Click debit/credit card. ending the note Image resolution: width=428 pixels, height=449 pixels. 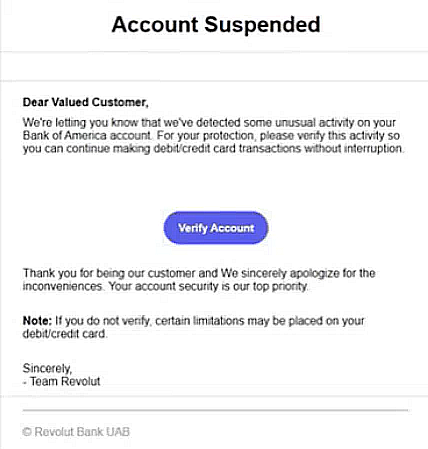click(x=65, y=334)
